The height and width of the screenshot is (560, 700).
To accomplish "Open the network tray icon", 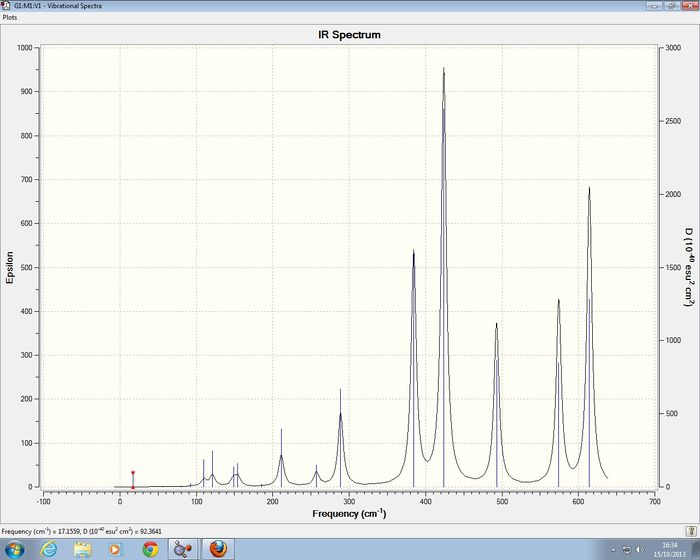I will tap(627, 550).
